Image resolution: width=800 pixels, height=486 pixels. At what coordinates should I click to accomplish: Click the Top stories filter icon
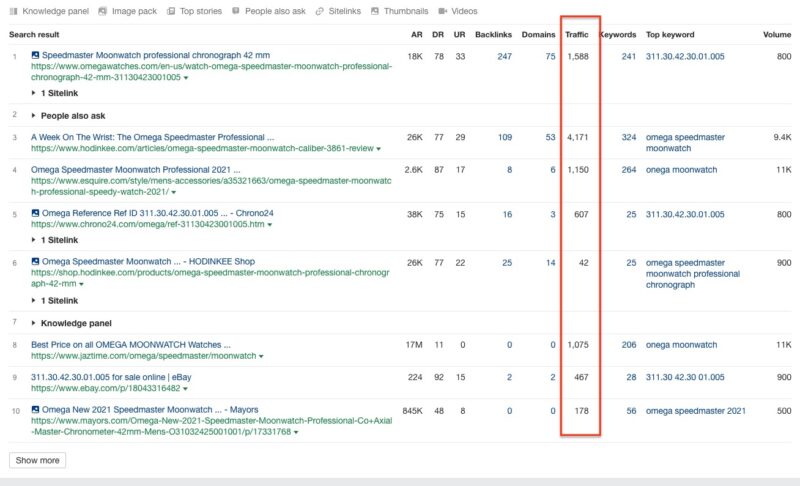(x=171, y=11)
